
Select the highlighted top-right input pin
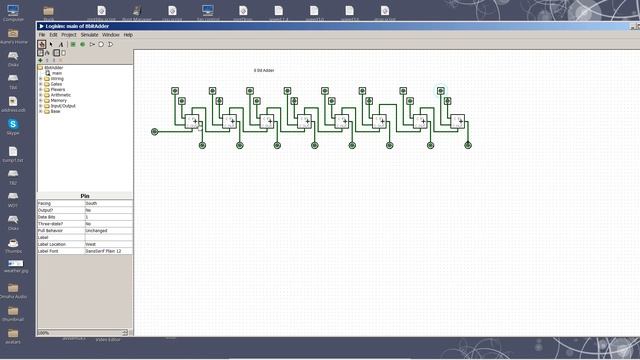click(x=441, y=91)
